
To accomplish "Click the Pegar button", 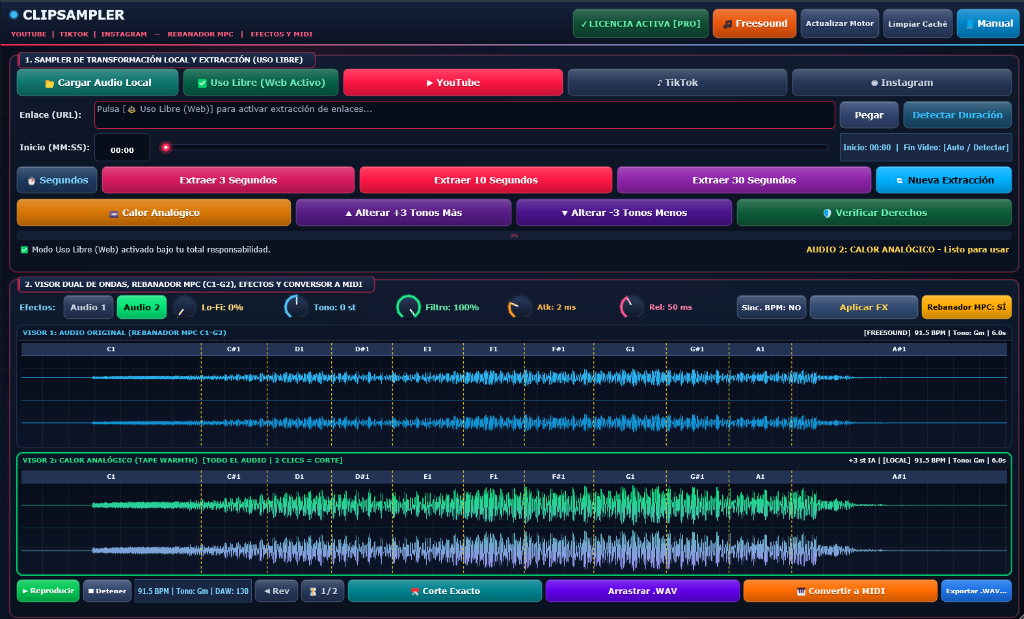I will pyautogui.click(x=869, y=115).
